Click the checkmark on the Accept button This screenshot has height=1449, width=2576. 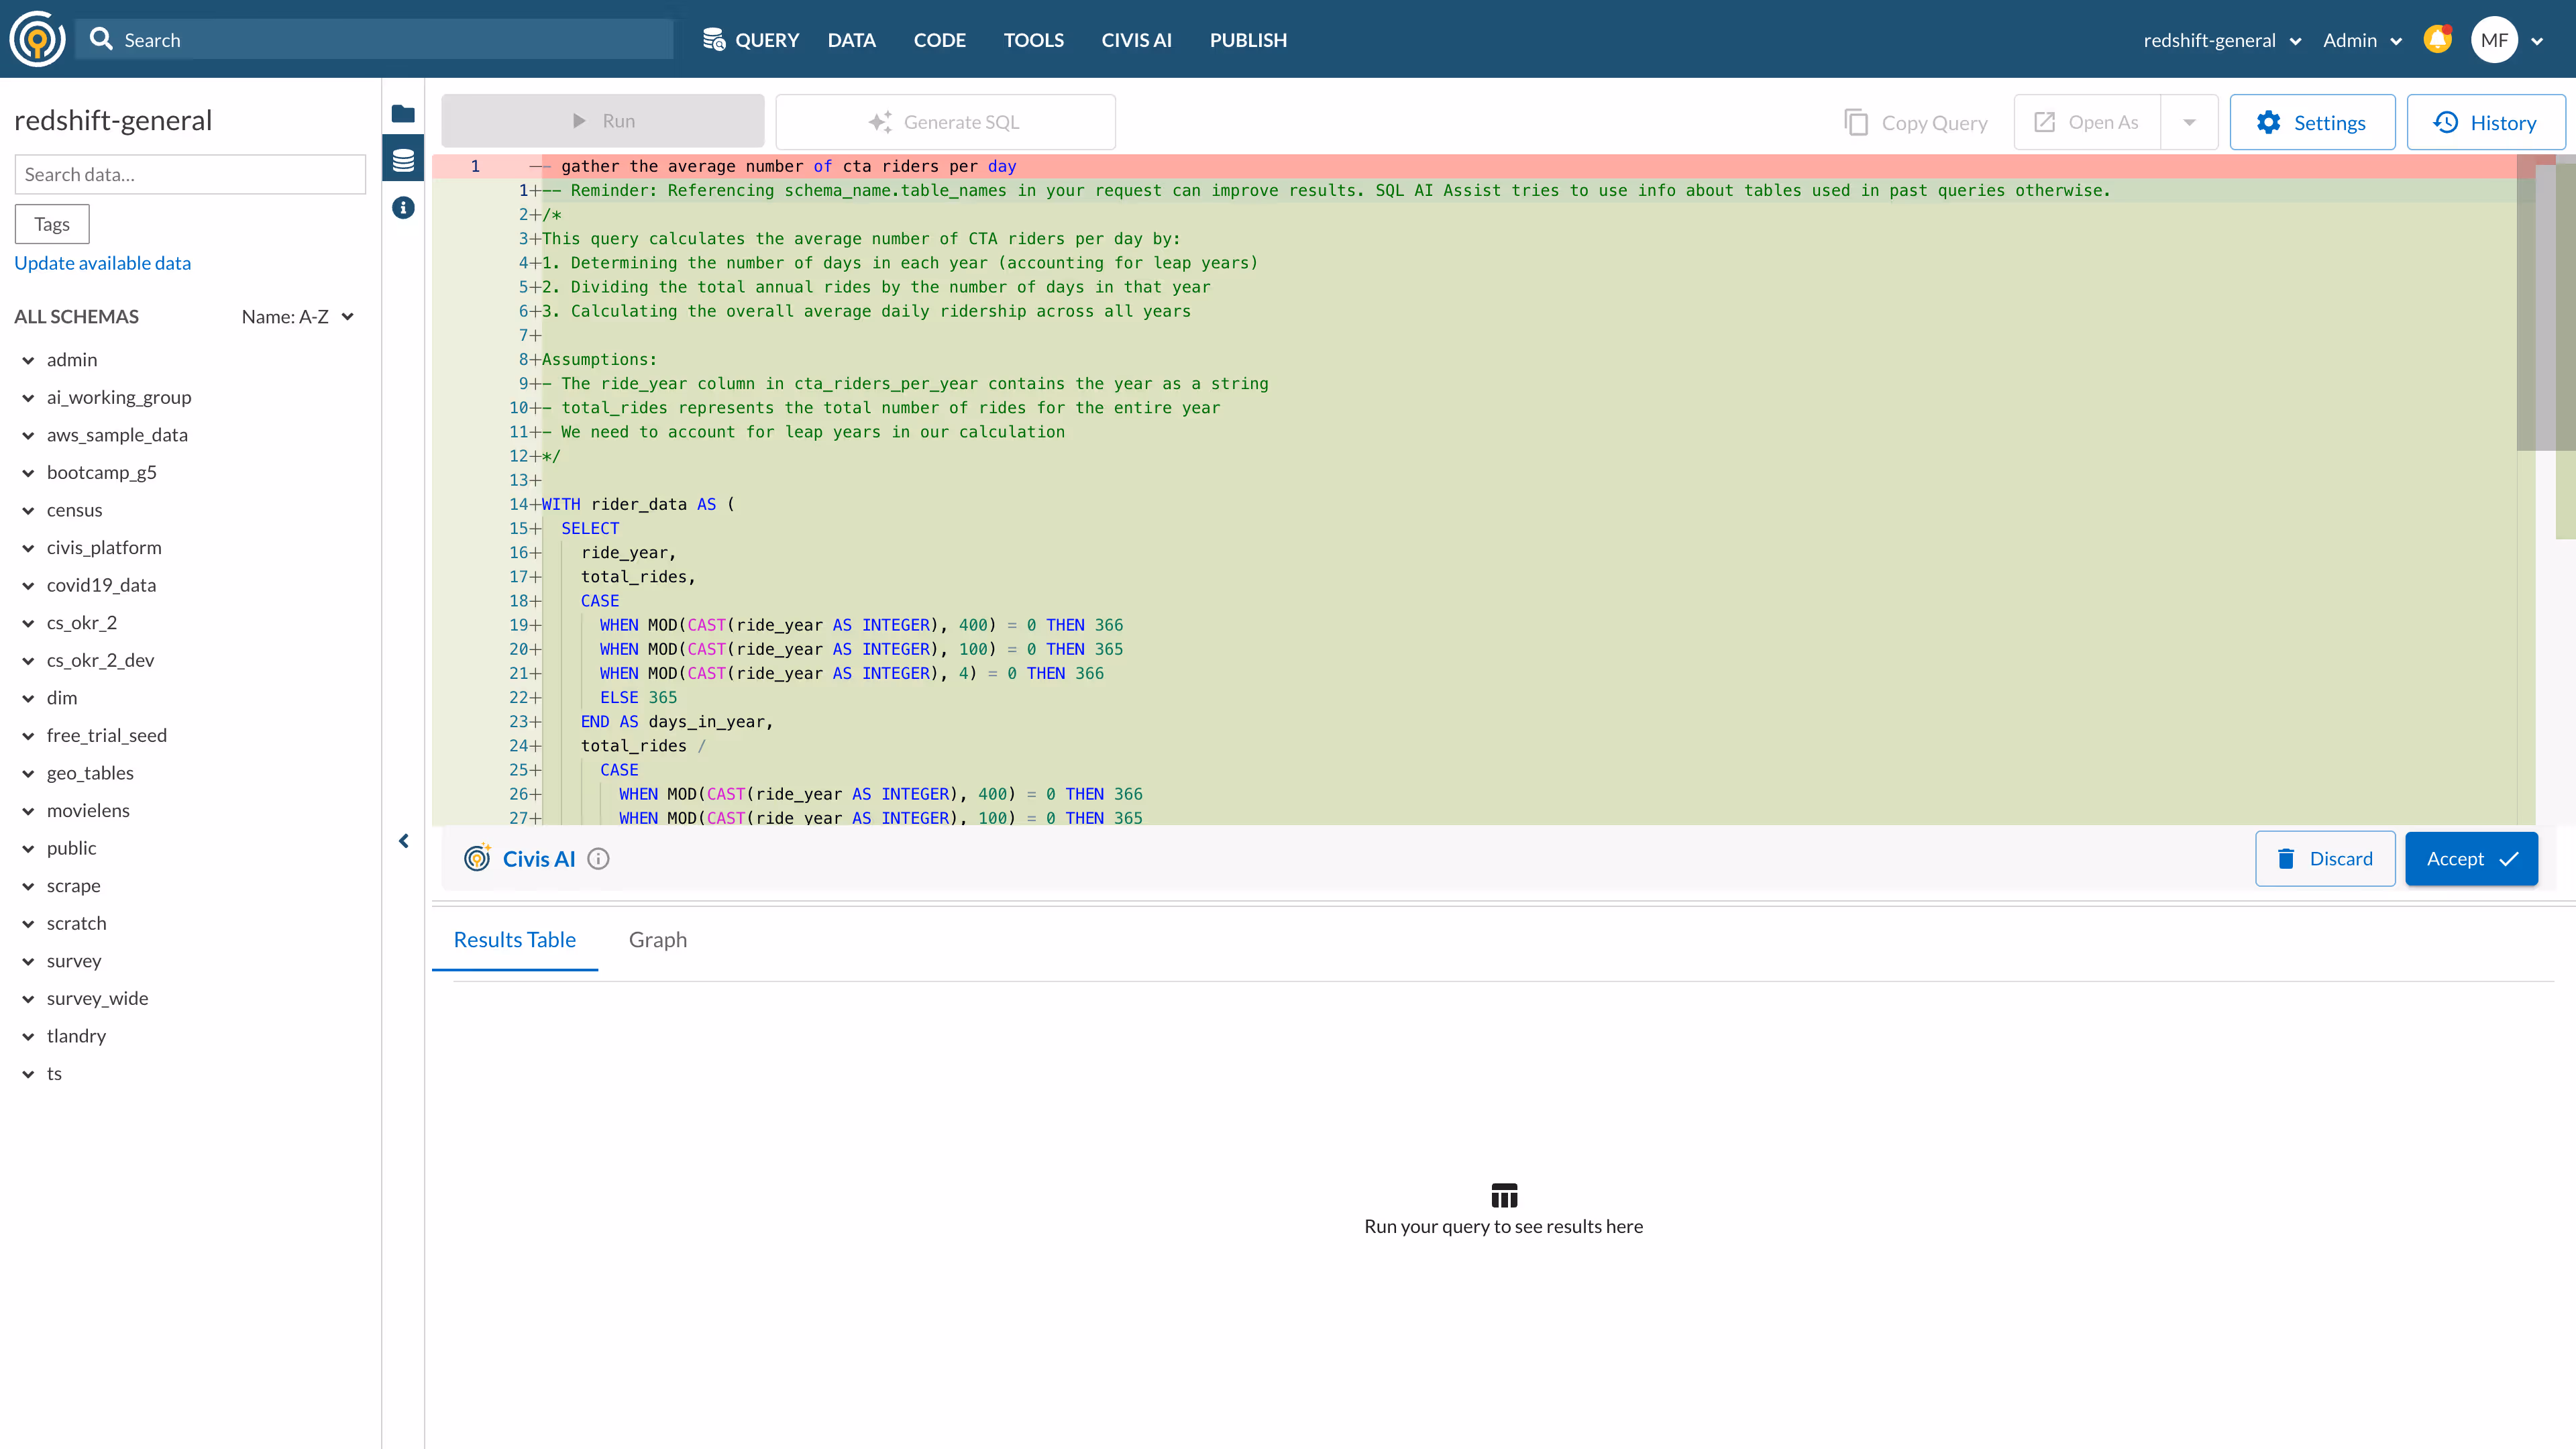tap(2509, 858)
